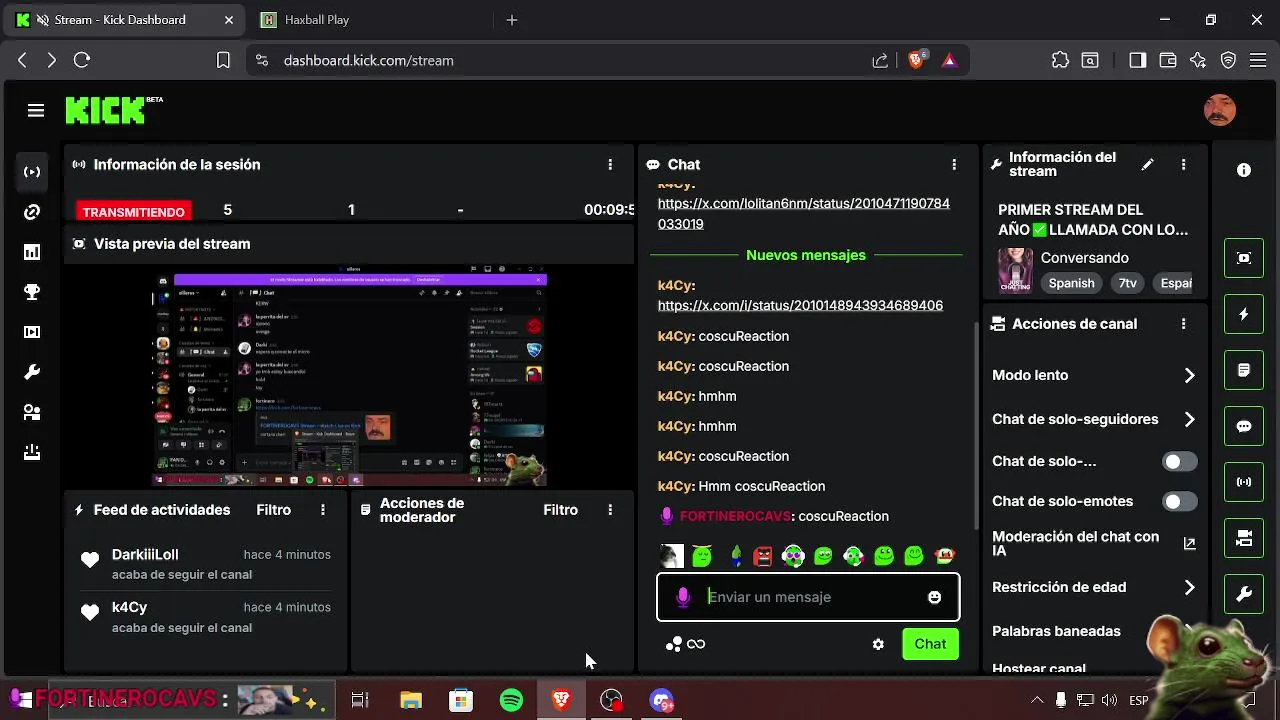Click the k4Cy follower entry in activity feed
The image size is (1280, 720).
pyautogui.click(x=206, y=617)
